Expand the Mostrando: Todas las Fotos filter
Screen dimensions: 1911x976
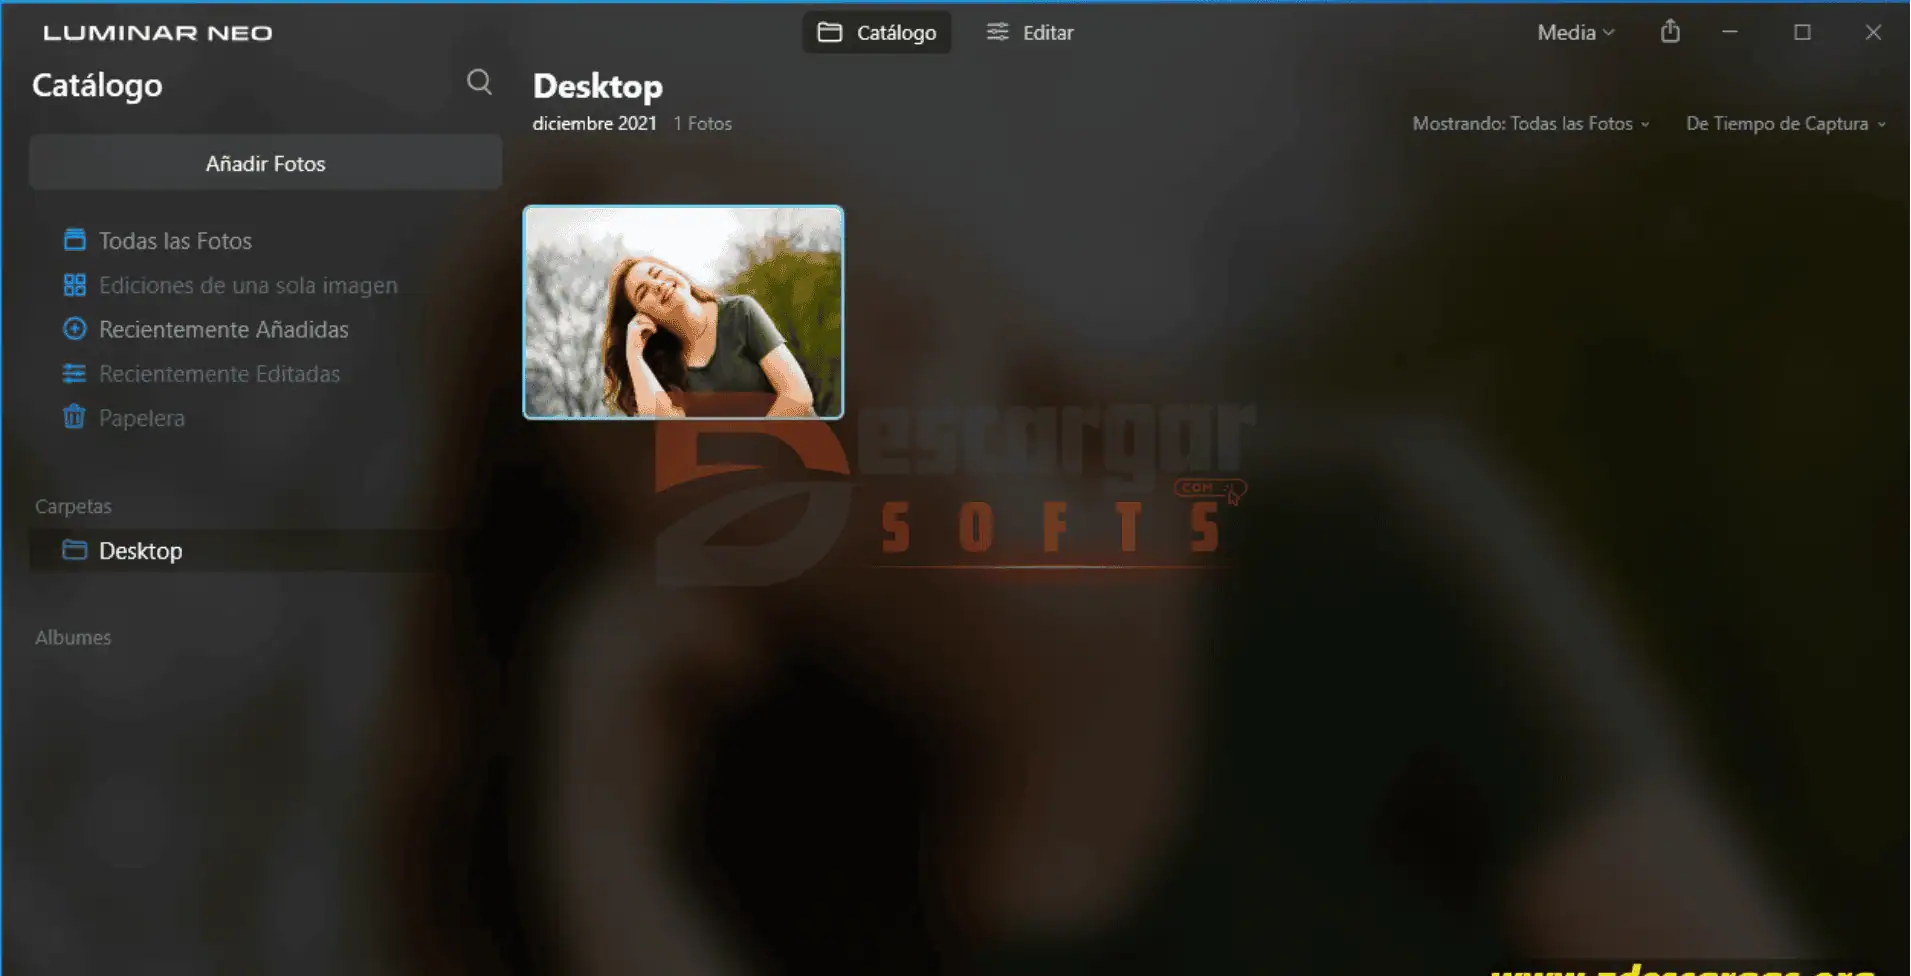[1530, 124]
